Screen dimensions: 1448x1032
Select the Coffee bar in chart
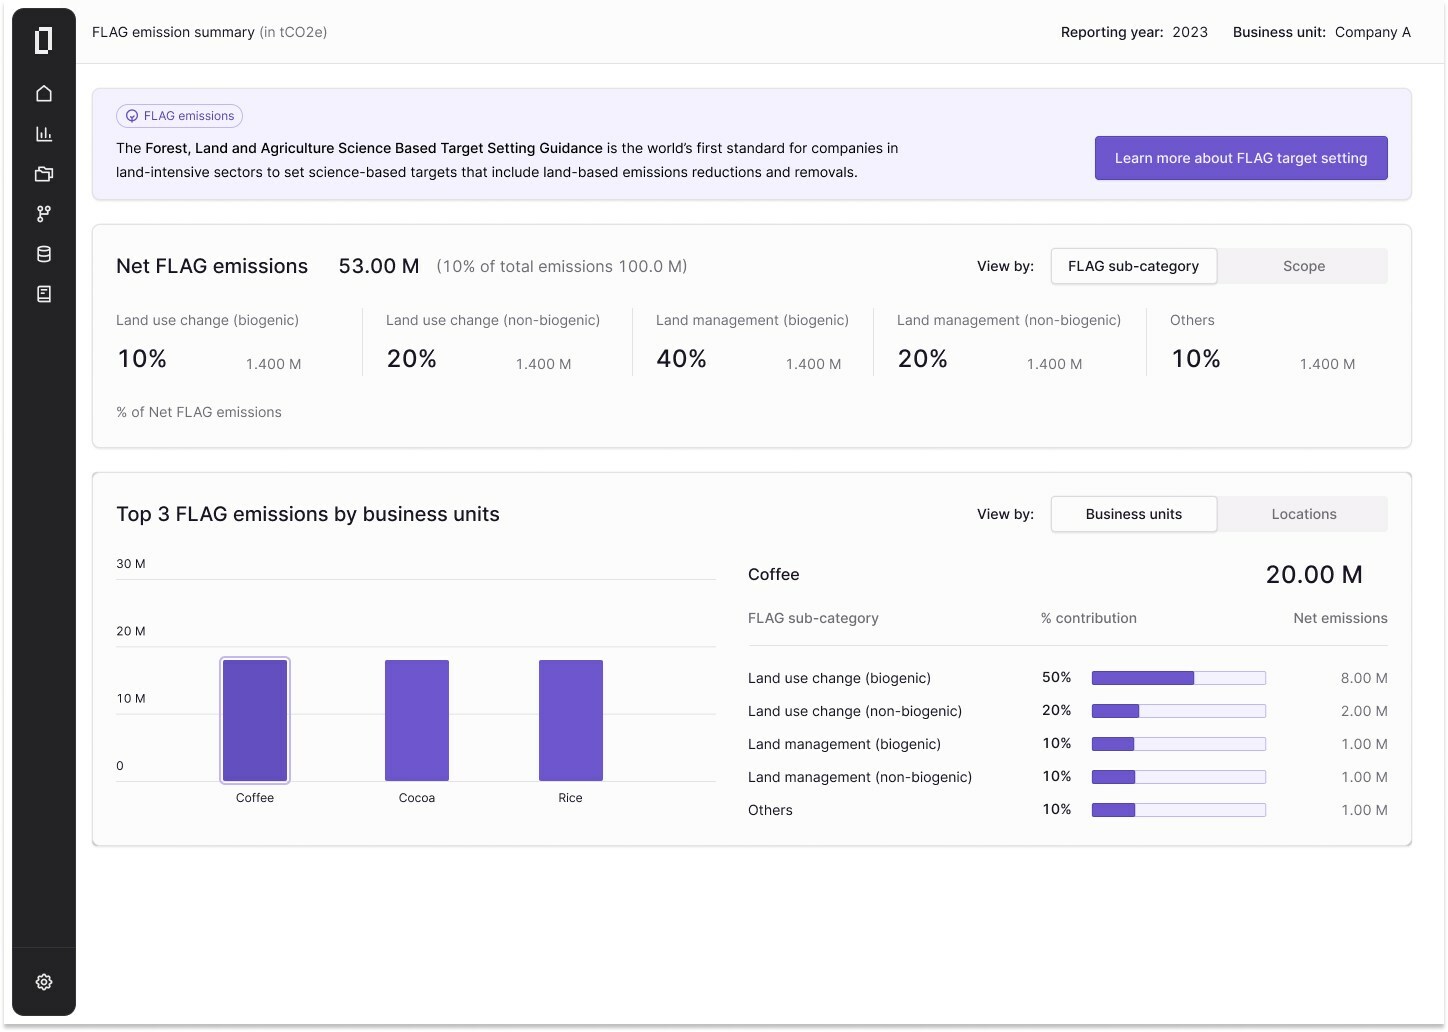click(x=255, y=720)
